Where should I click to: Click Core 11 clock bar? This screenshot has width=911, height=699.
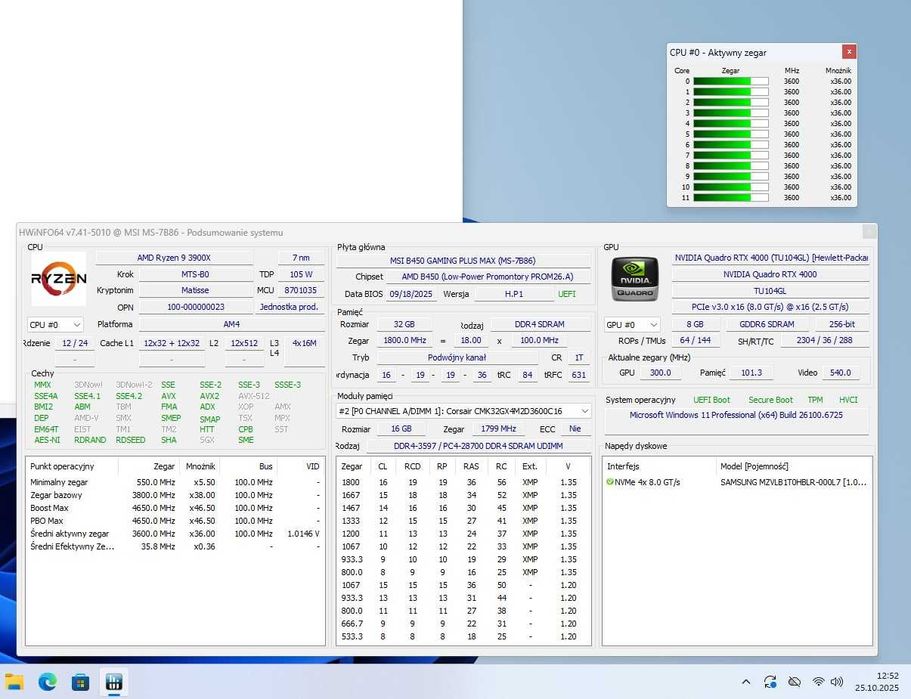tap(731, 198)
